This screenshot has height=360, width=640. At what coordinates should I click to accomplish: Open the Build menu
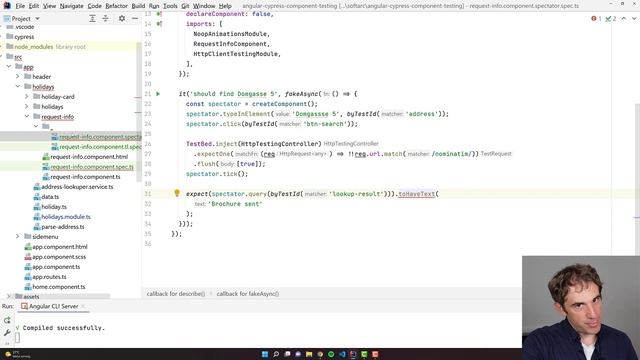(x=138, y=6)
